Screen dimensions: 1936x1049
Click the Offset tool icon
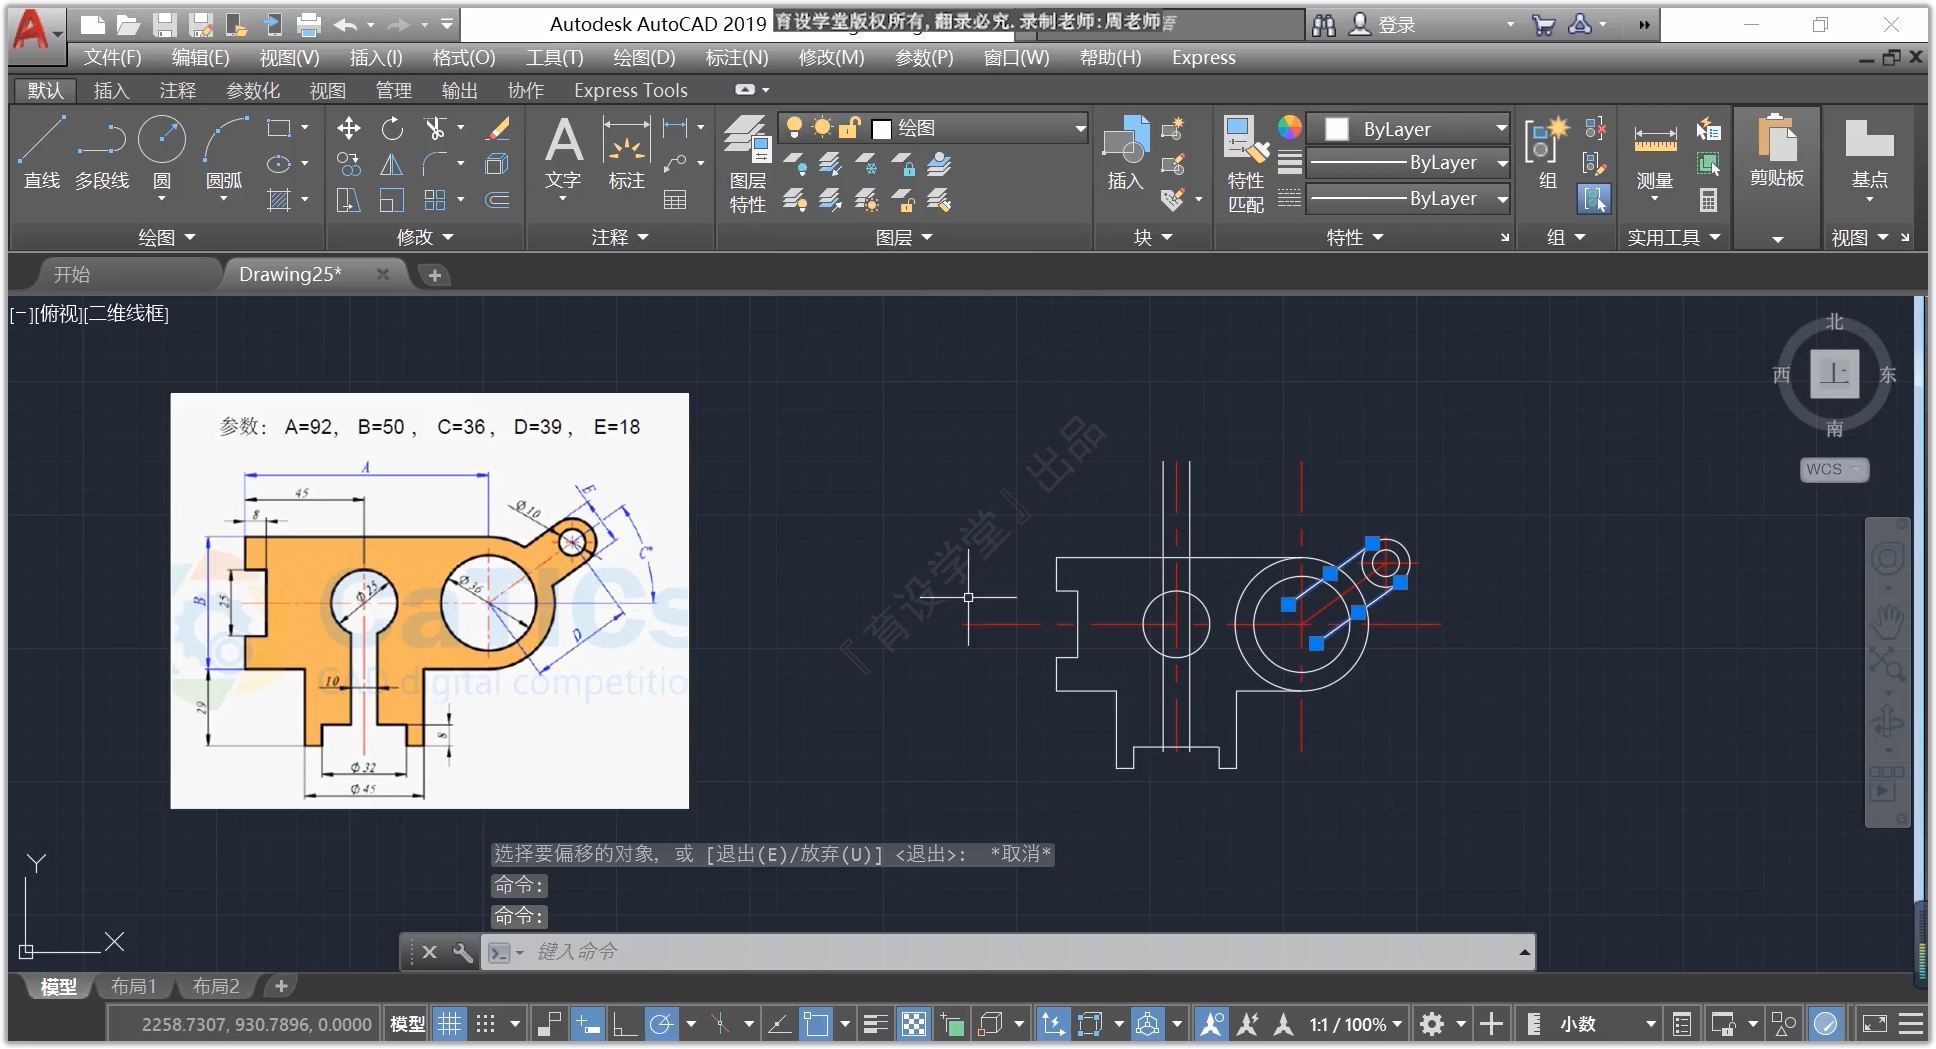pyautogui.click(x=497, y=200)
